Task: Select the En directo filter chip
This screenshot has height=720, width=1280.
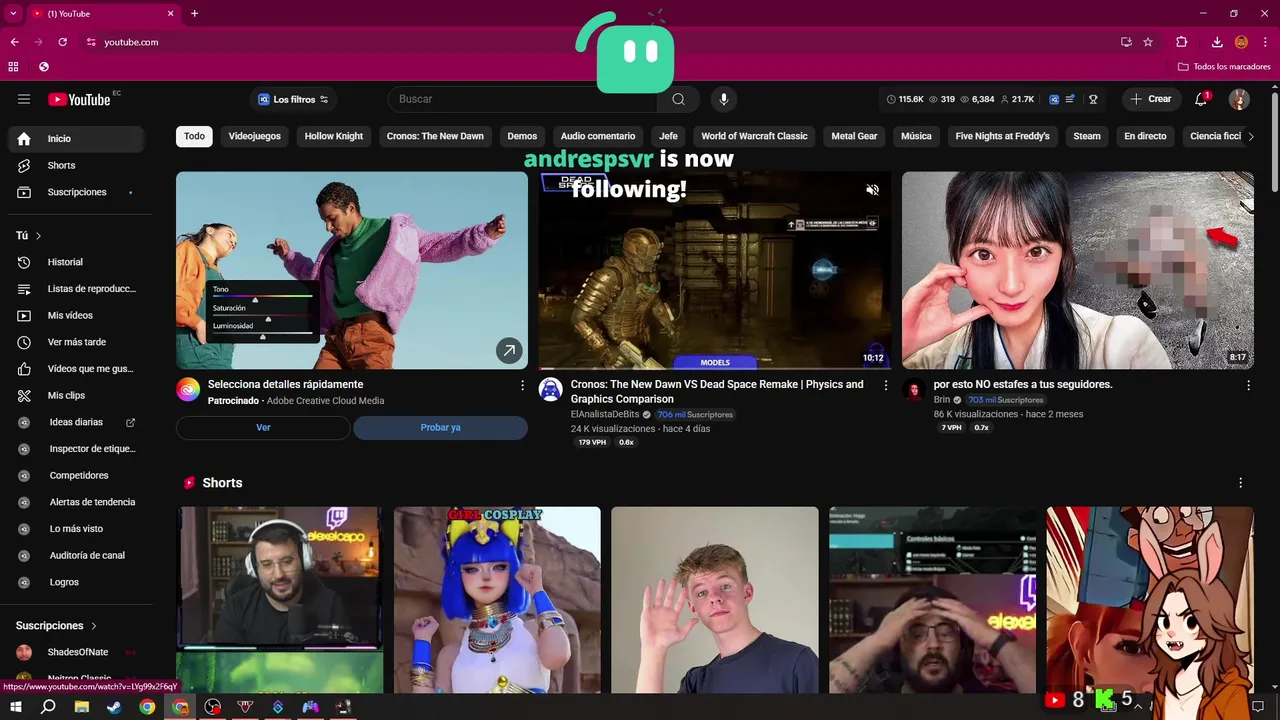Action: [x=1145, y=136]
